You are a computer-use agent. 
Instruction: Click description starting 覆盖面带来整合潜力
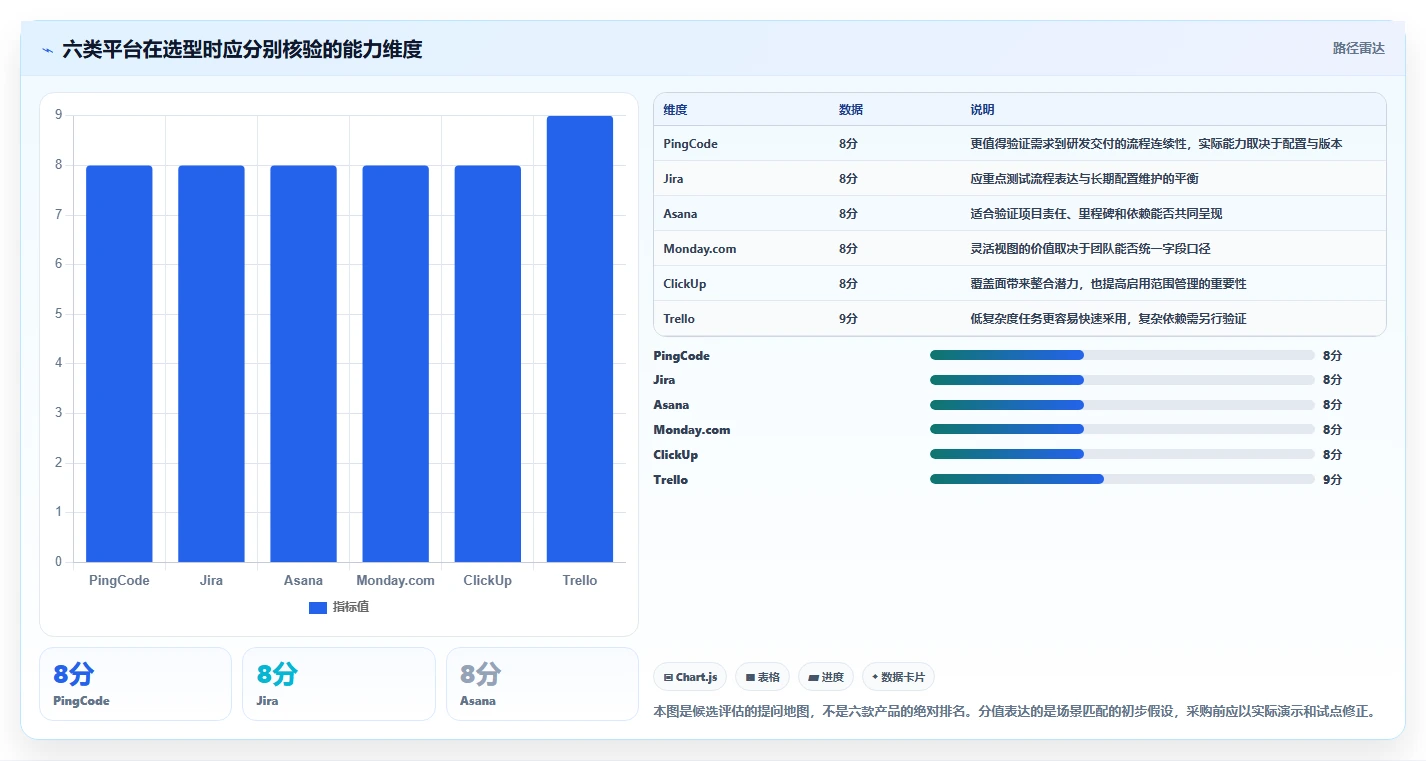[1108, 284]
